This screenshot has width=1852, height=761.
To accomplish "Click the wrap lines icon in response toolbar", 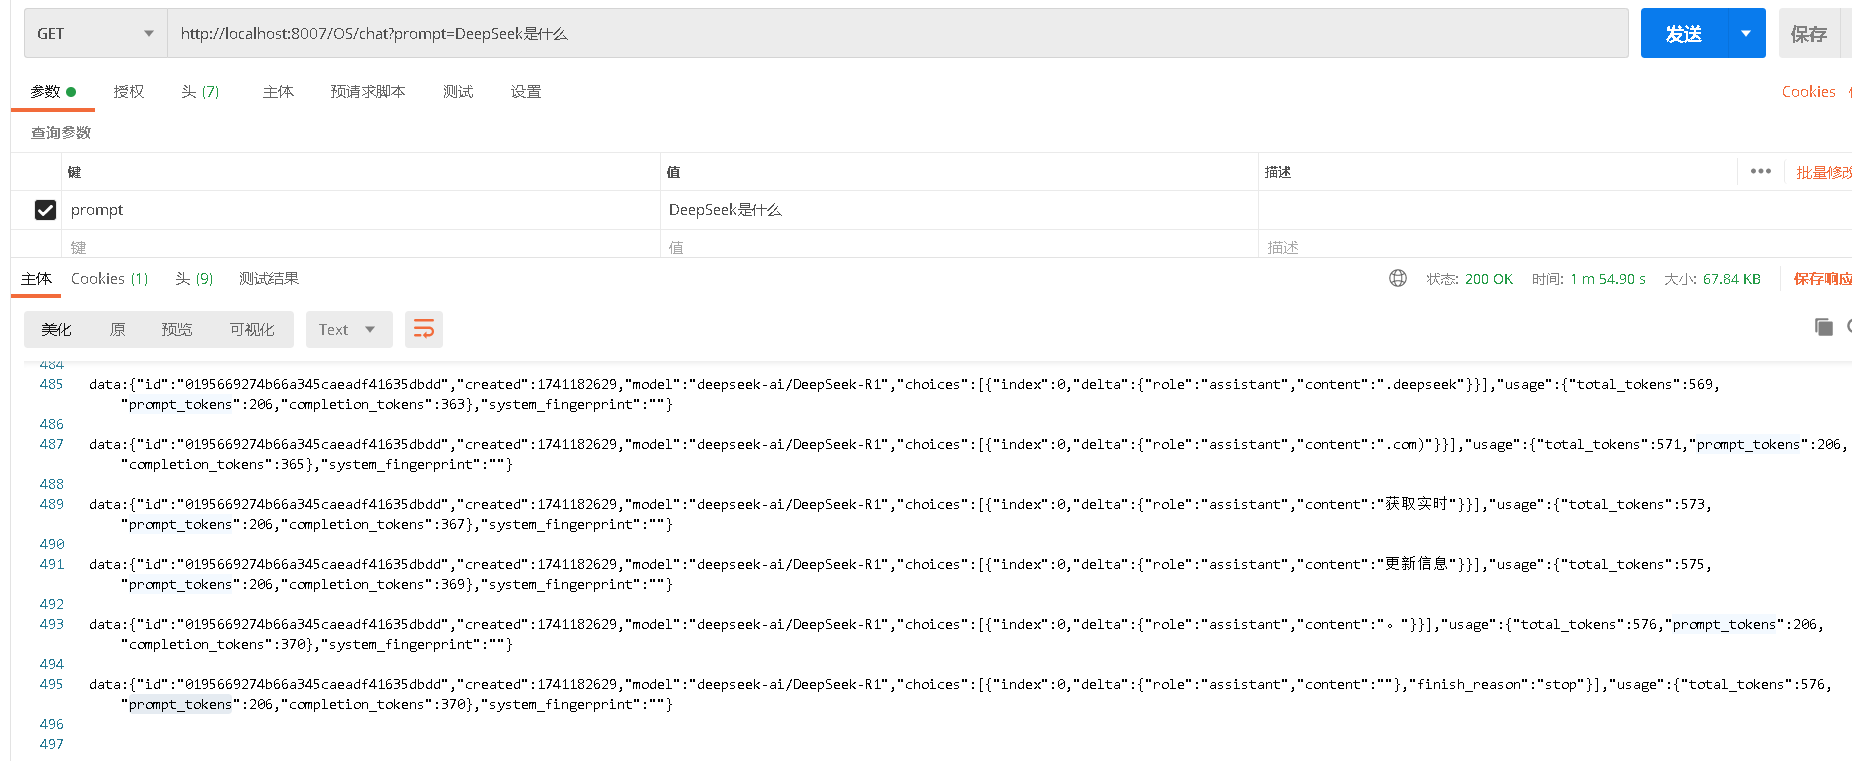I will pos(424,329).
